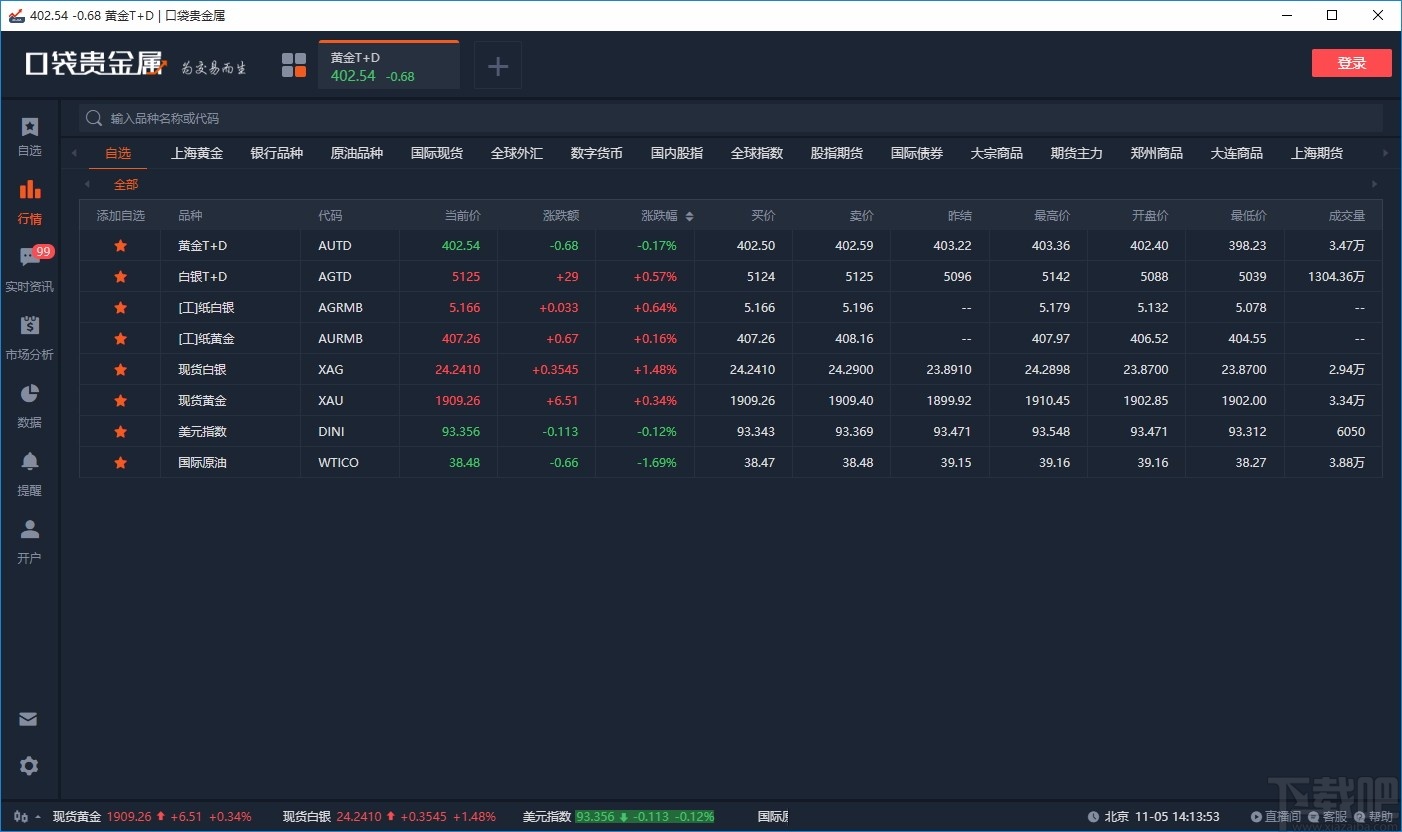This screenshot has height=832, width=1402.
Task: Sort the table by 涨跌幅 column arrows
Action: 689,215
